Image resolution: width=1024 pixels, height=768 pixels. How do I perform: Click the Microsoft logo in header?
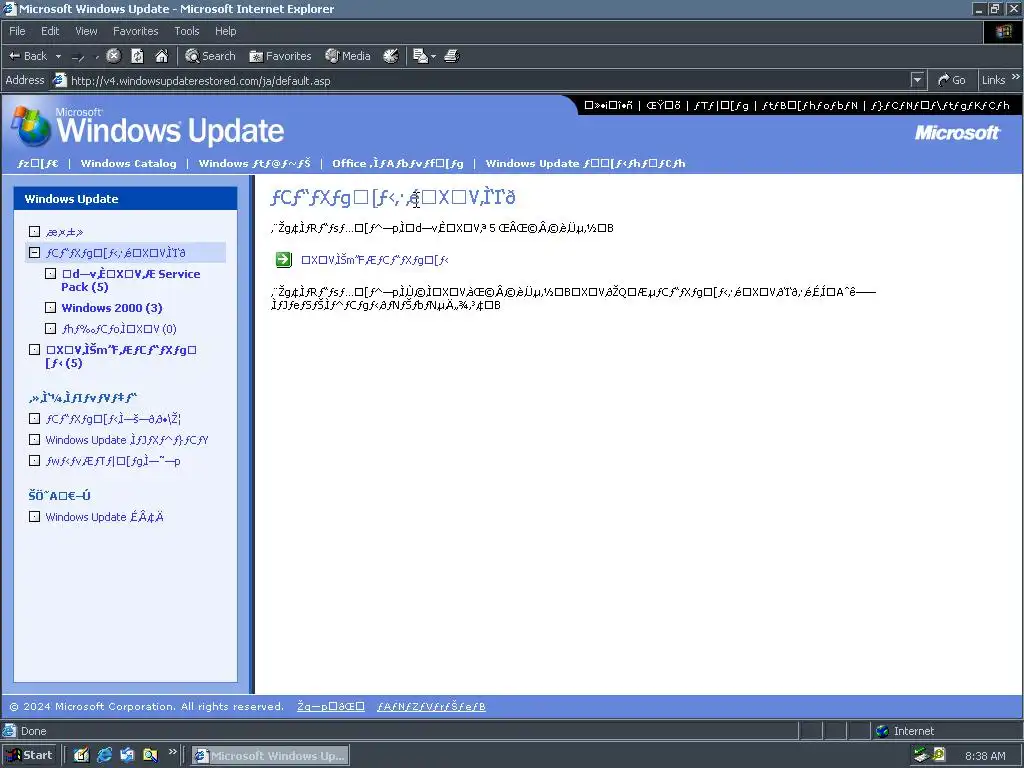pos(957,133)
